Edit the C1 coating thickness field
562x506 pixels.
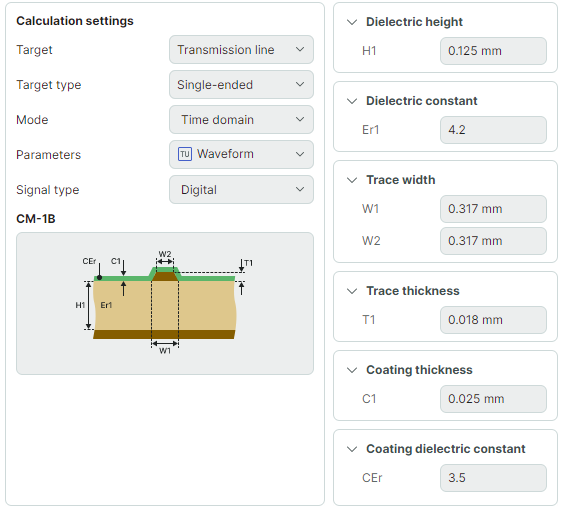tap(493, 399)
